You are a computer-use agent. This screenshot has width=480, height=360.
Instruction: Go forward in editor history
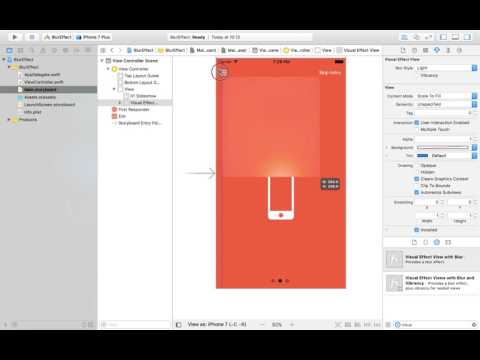[120, 50]
